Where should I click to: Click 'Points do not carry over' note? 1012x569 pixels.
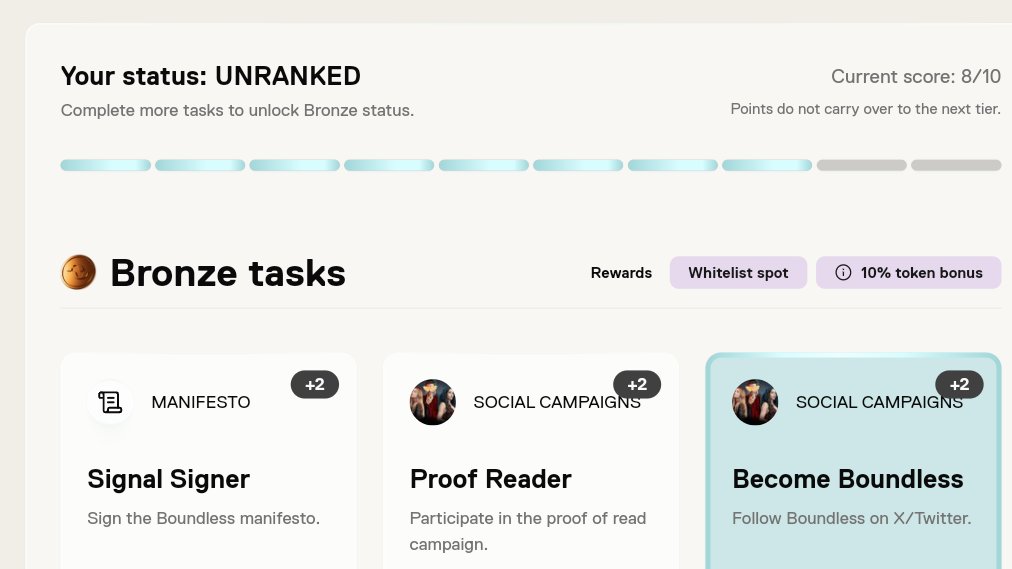865,109
